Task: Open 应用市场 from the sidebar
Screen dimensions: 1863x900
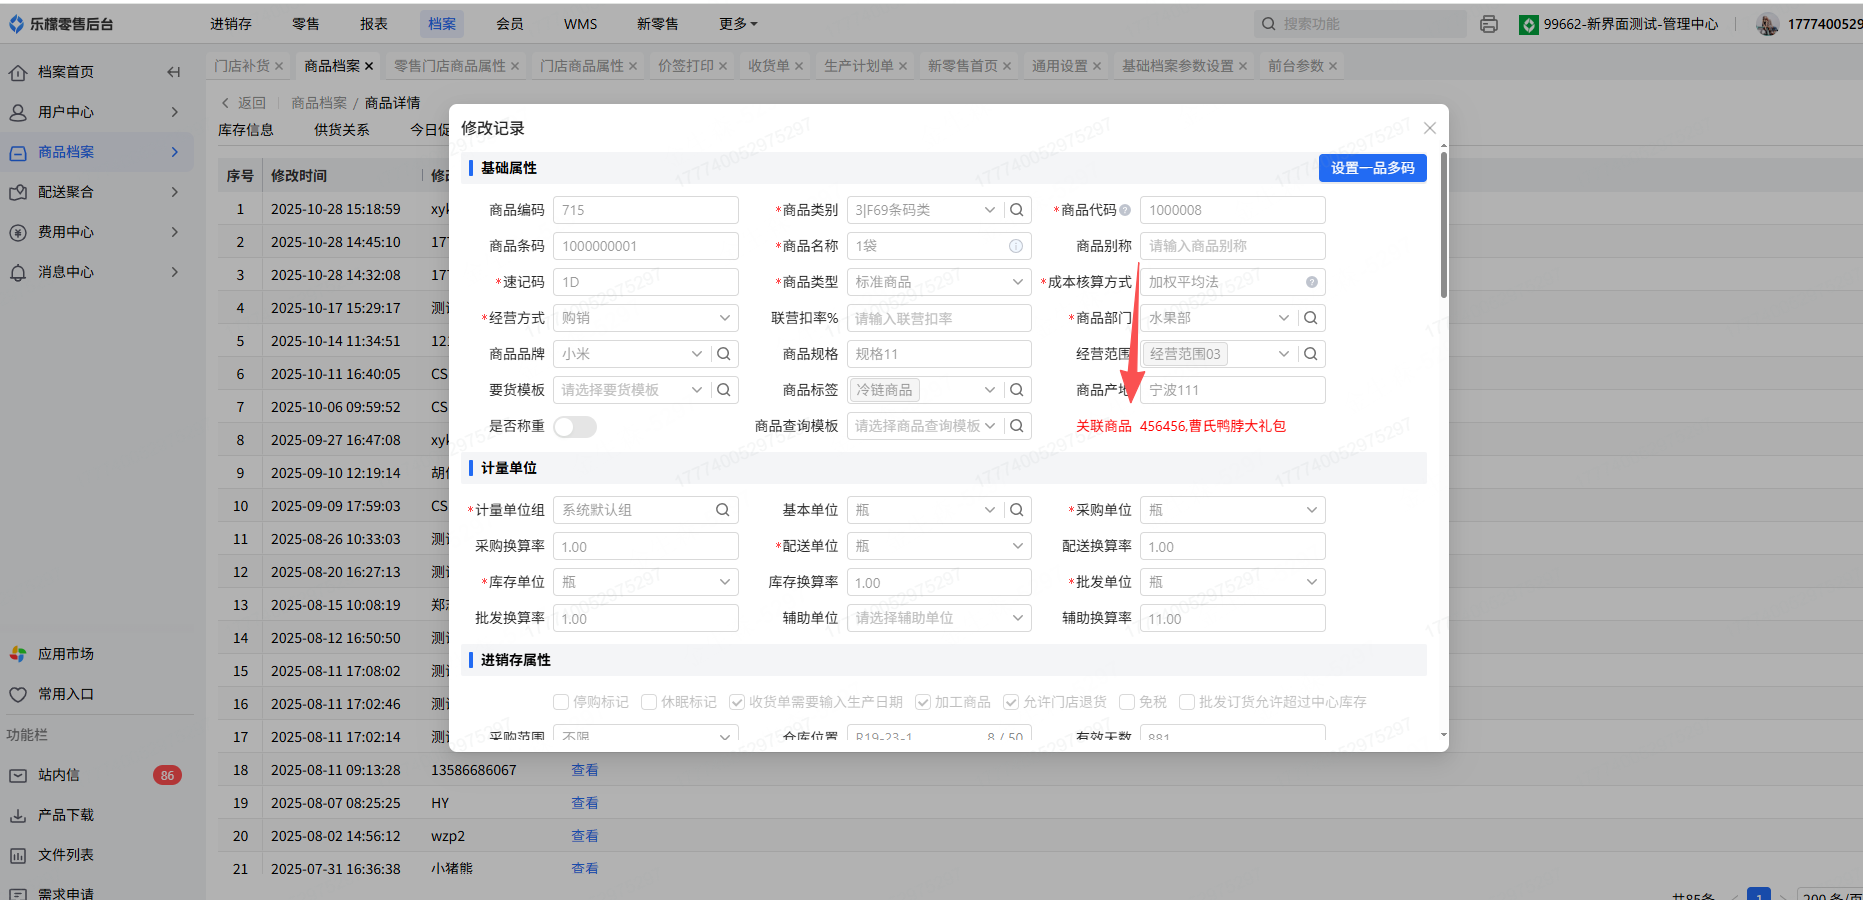Action: 66,654
